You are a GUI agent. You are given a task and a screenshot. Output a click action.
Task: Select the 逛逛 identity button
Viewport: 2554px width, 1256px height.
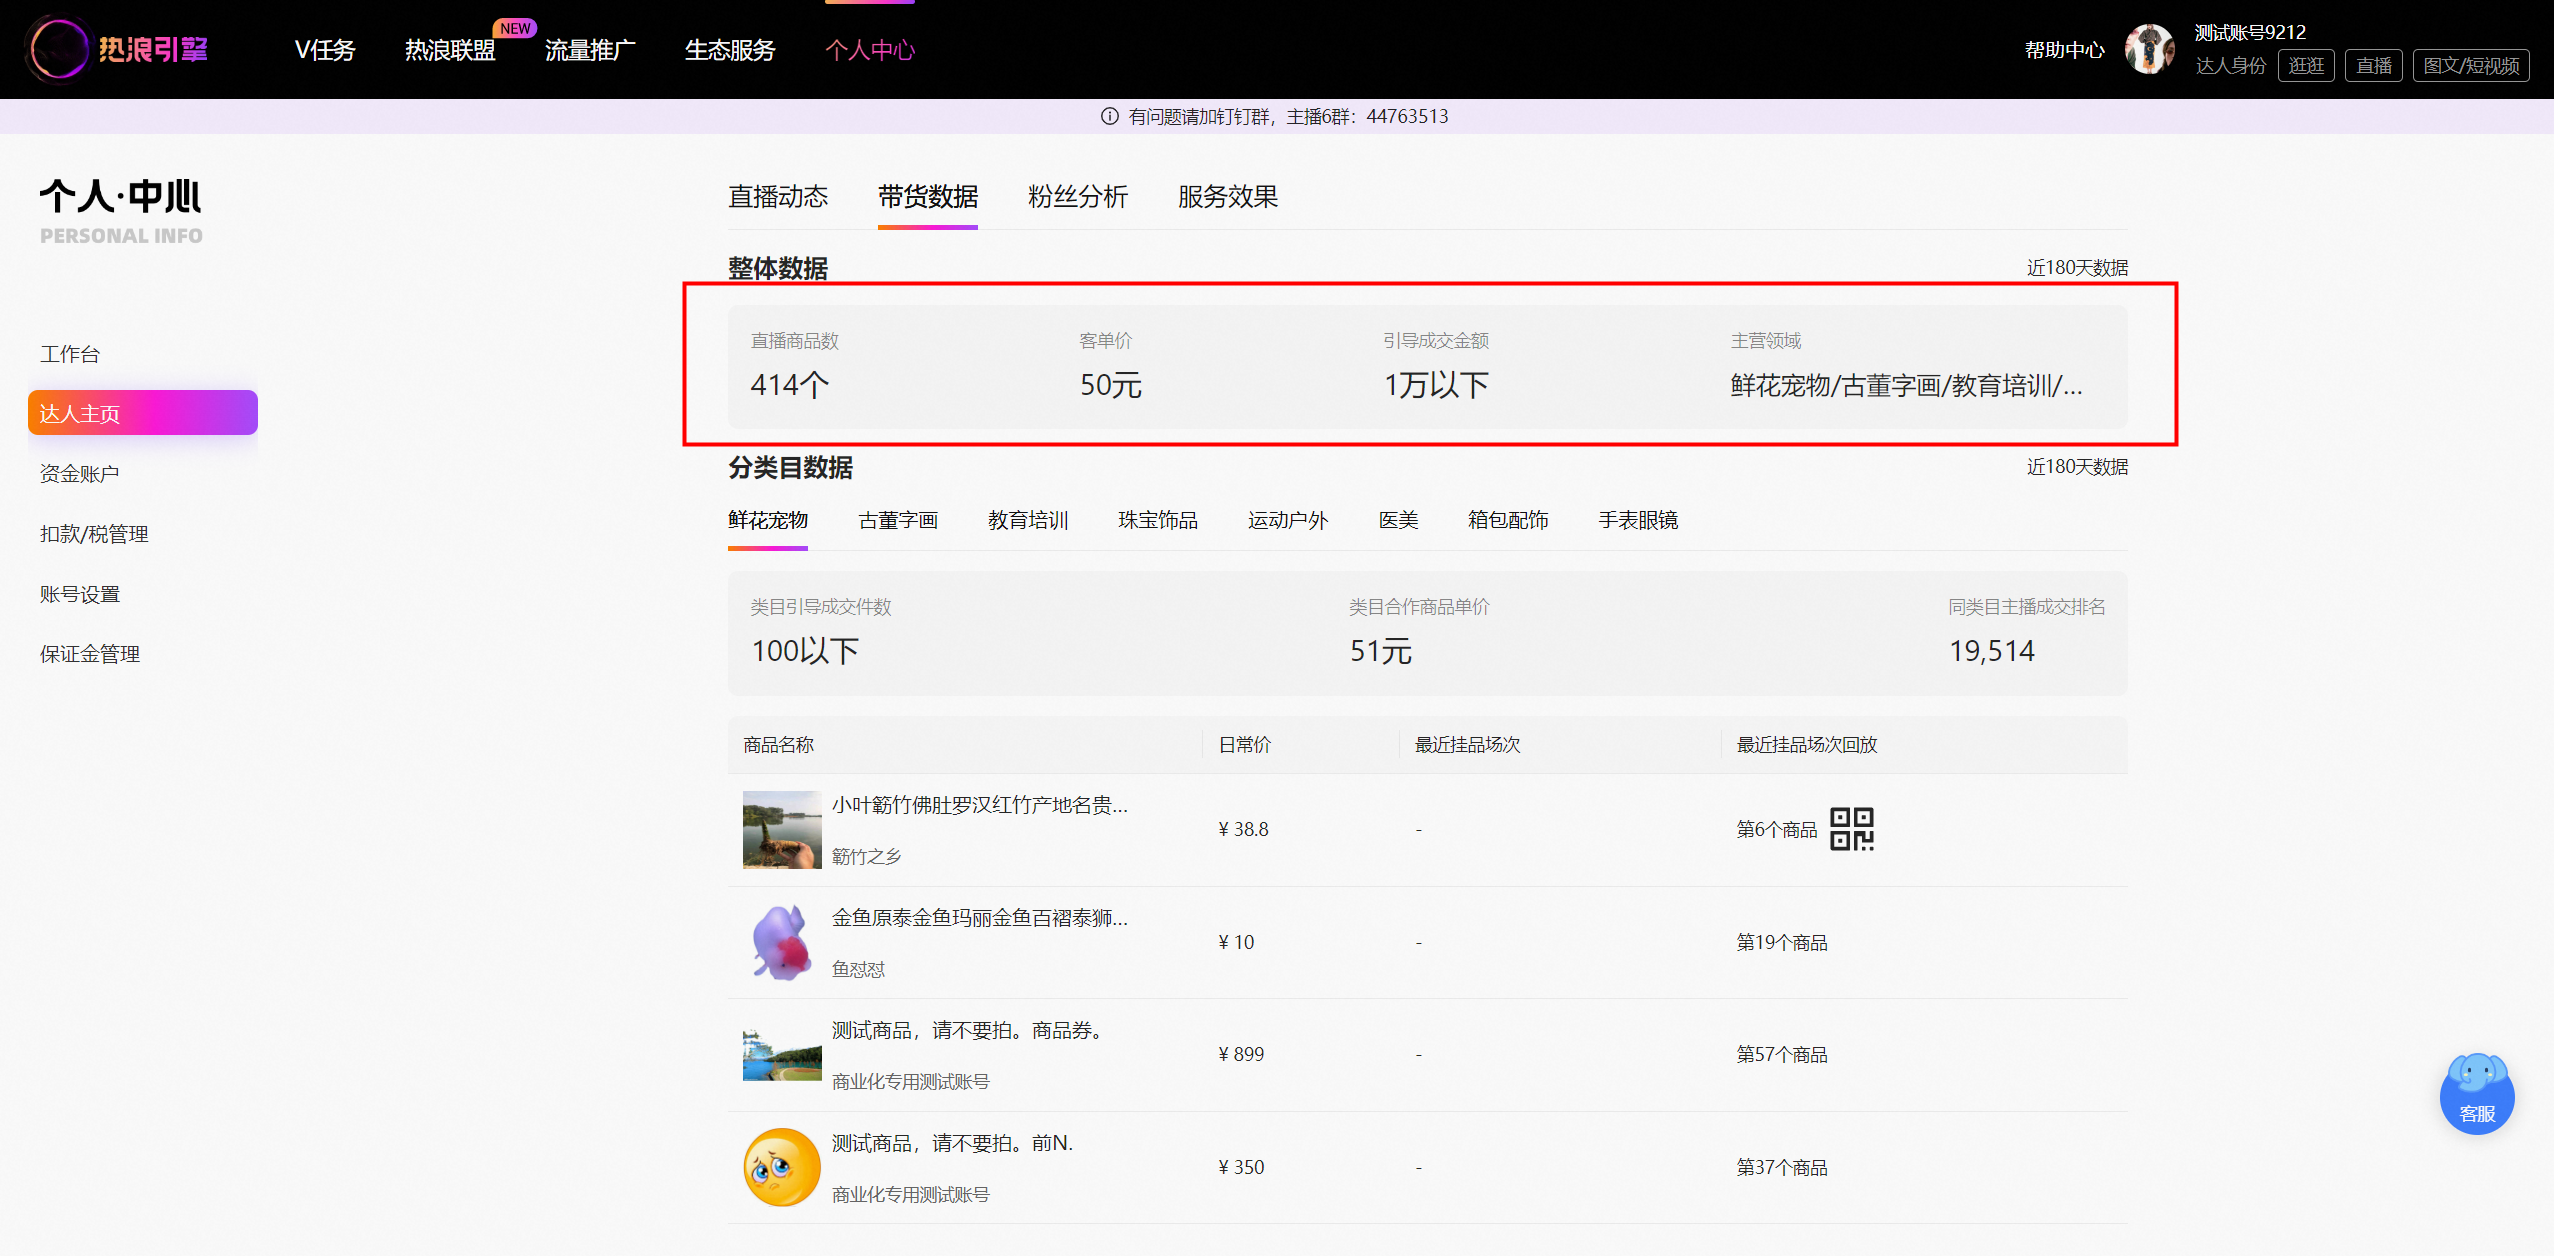point(2306,65)
